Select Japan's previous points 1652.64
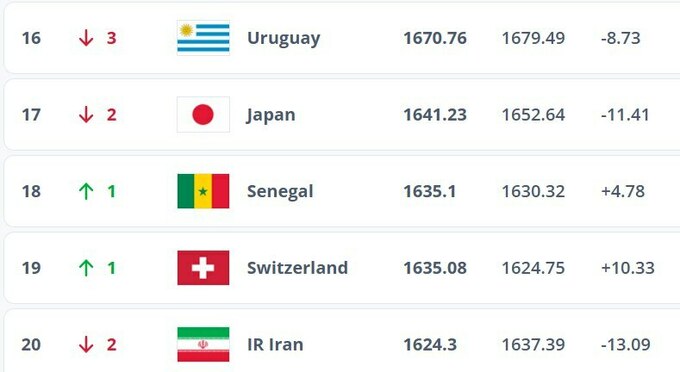Viewport: 680px width, 372px height. click(533, 115)
